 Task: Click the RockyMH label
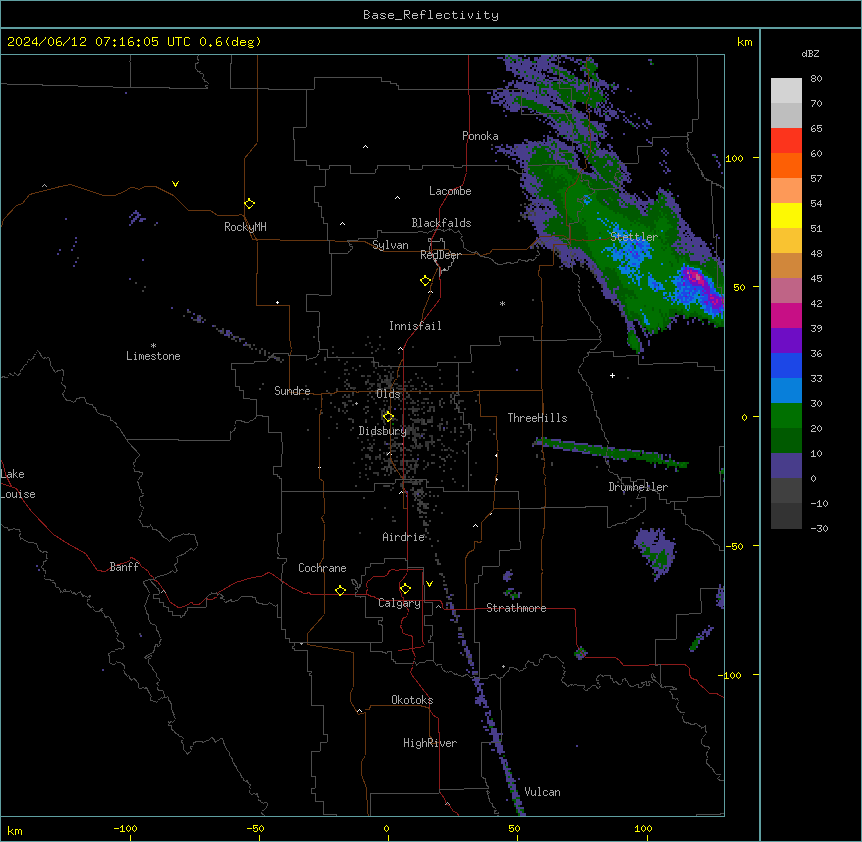tap(245, 226)
